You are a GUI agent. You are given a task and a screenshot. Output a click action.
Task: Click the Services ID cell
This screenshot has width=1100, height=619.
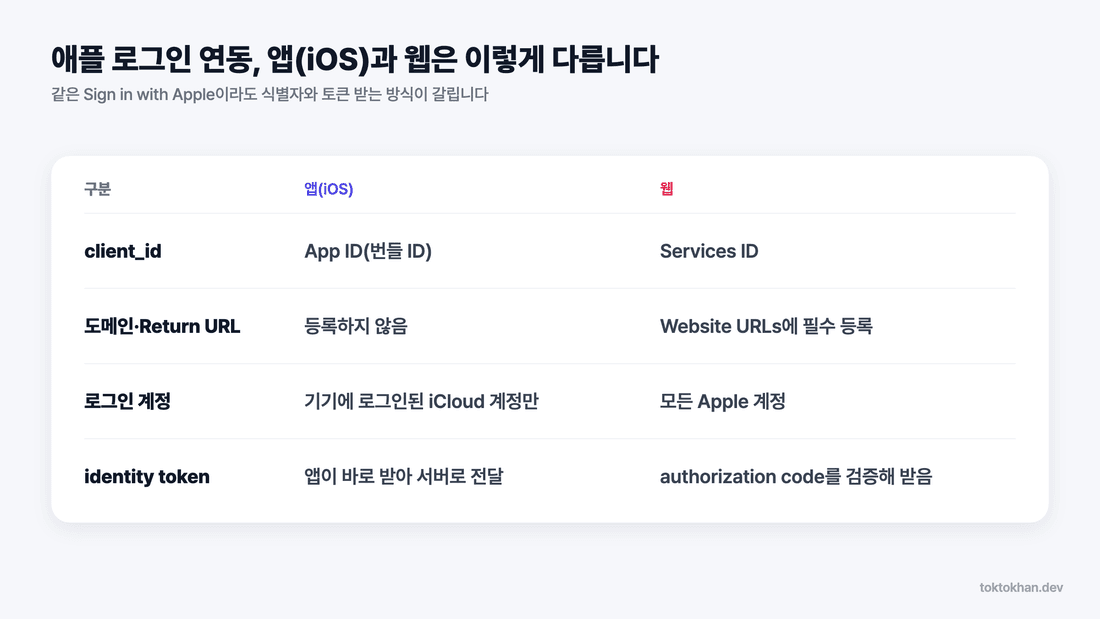point(709,251)
